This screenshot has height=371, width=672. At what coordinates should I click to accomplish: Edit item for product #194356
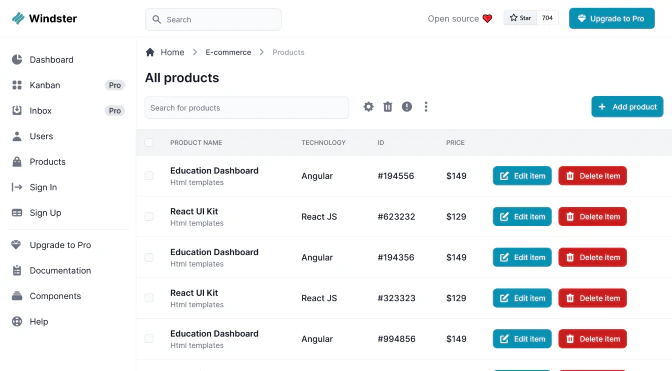[522, 257]
